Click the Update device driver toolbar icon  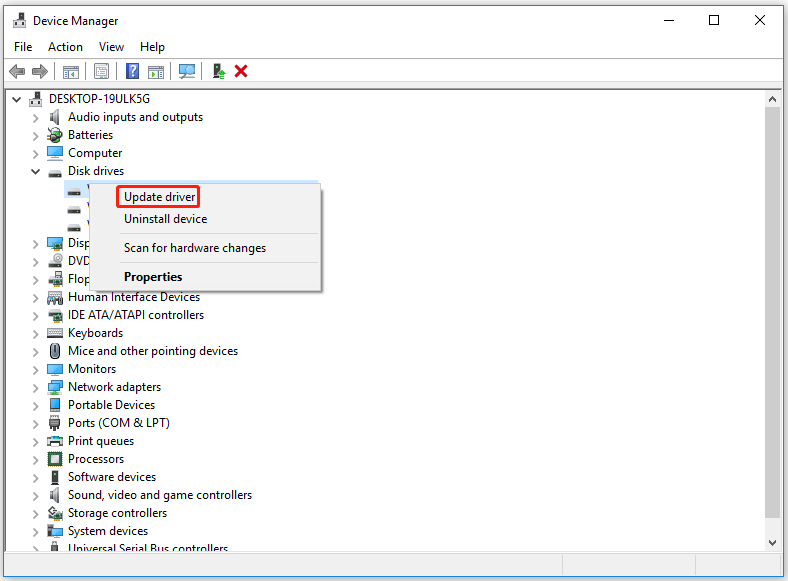pos(219,71)
